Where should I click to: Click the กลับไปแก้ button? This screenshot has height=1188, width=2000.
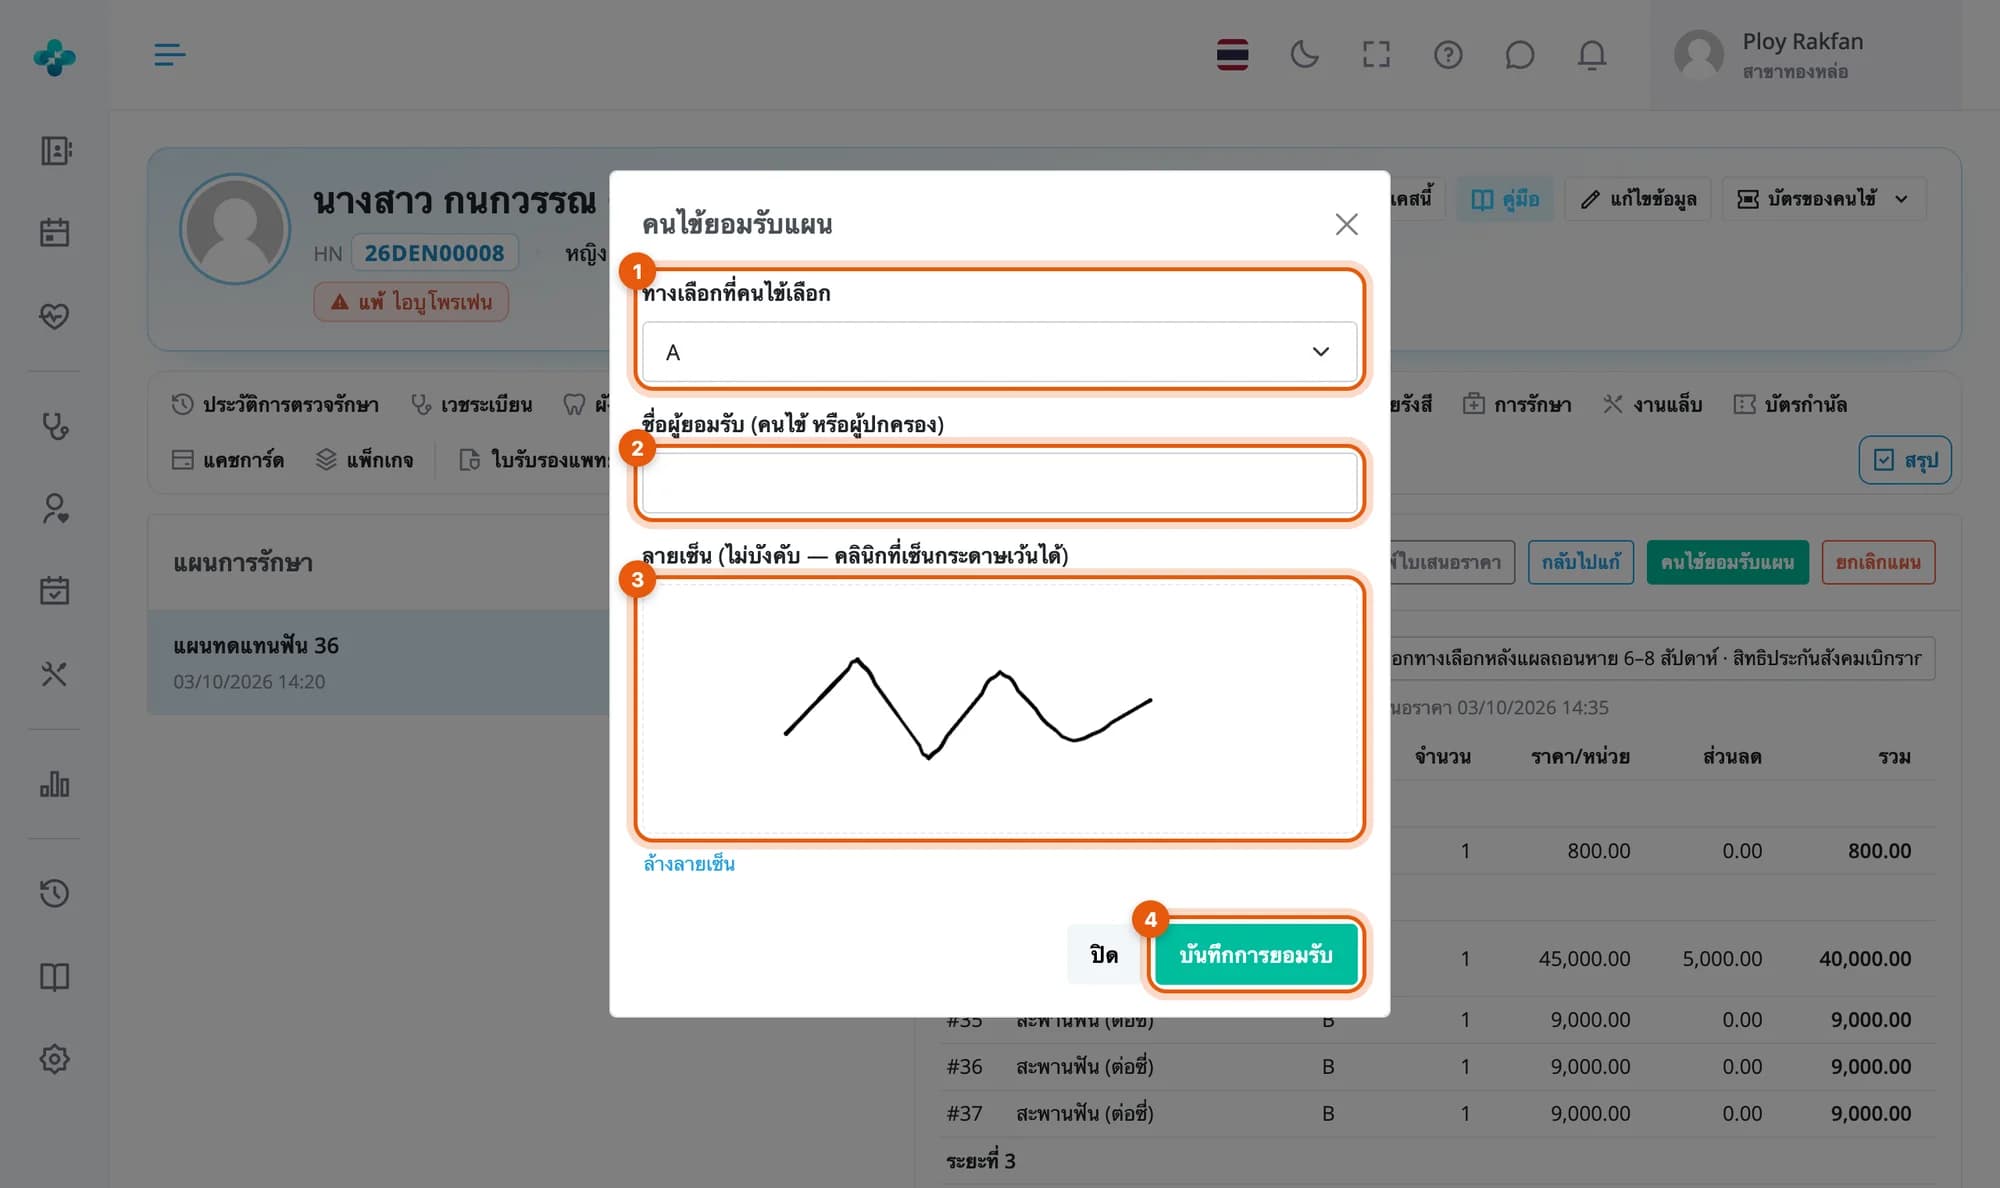[1580, 562]
